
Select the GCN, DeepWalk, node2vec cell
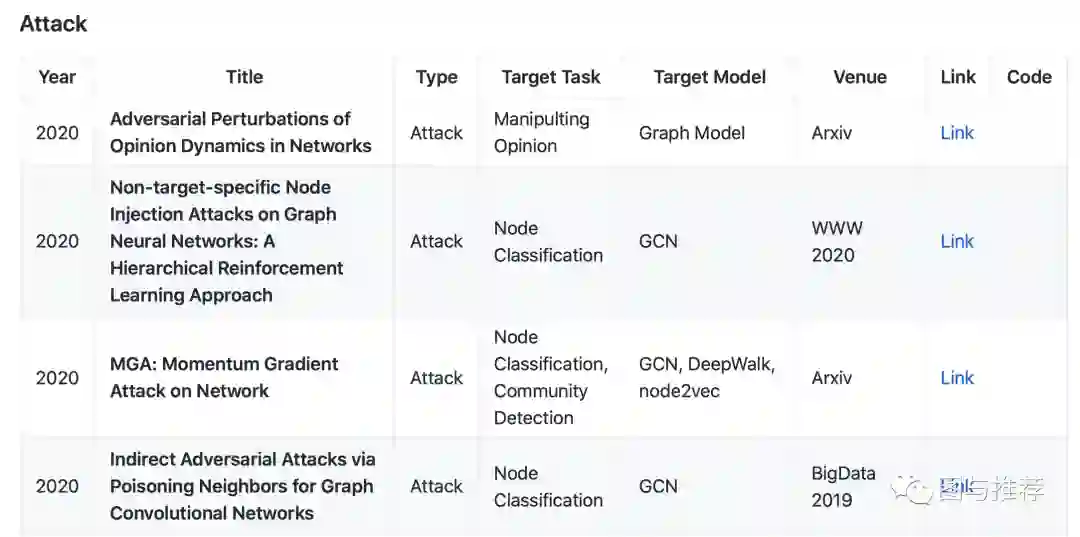coord(707,378)
